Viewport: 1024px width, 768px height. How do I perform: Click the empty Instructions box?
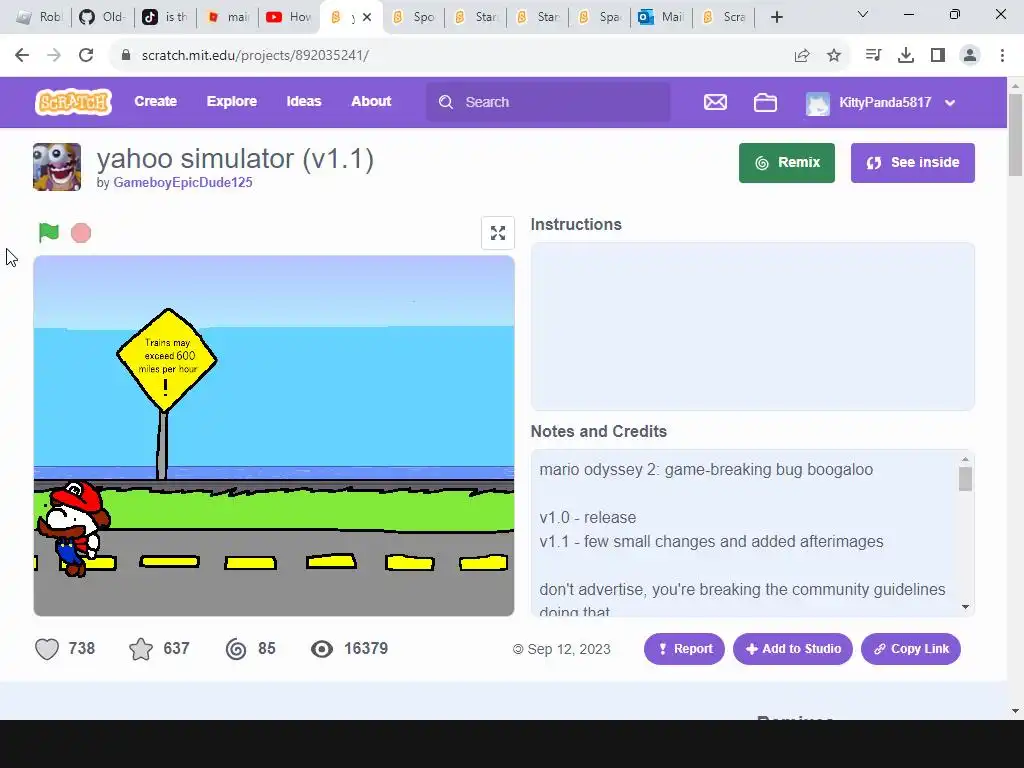[752, 327]
